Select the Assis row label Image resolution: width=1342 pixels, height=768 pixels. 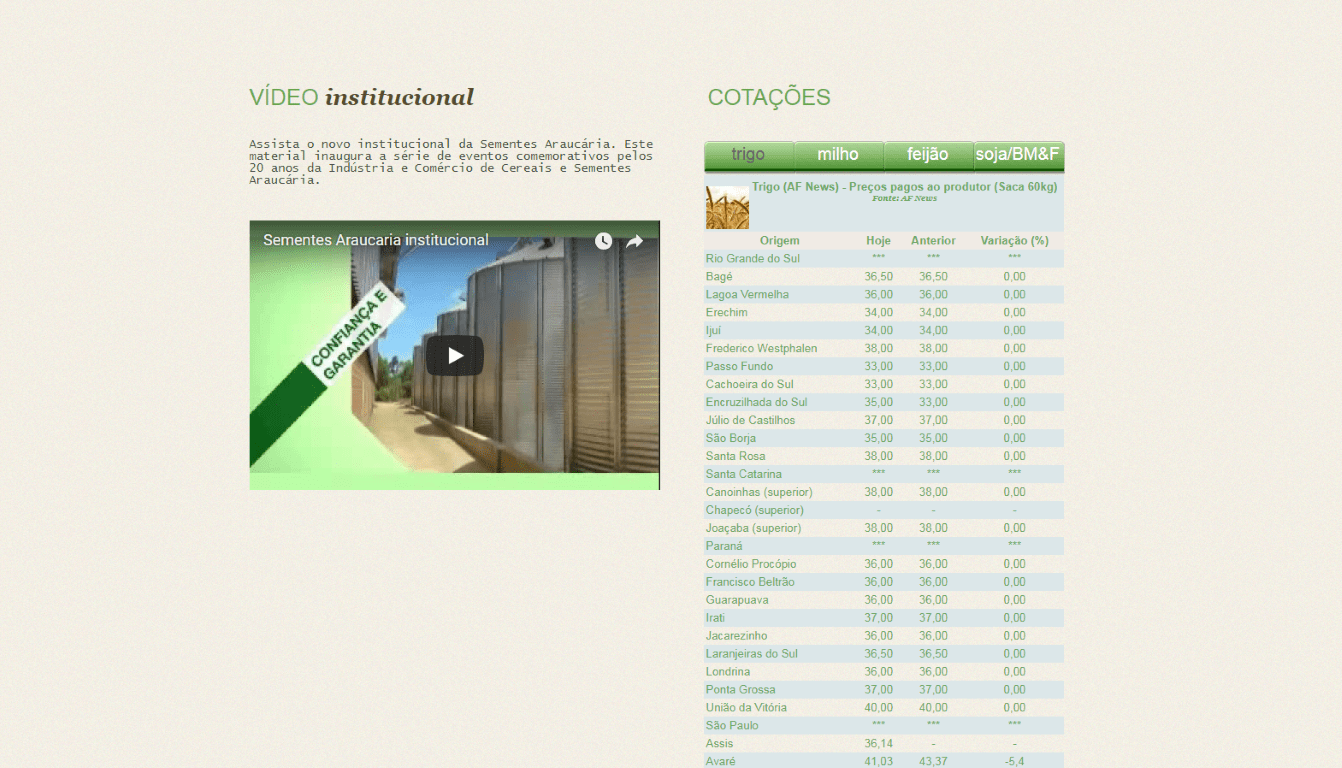(x=719, y=745)
